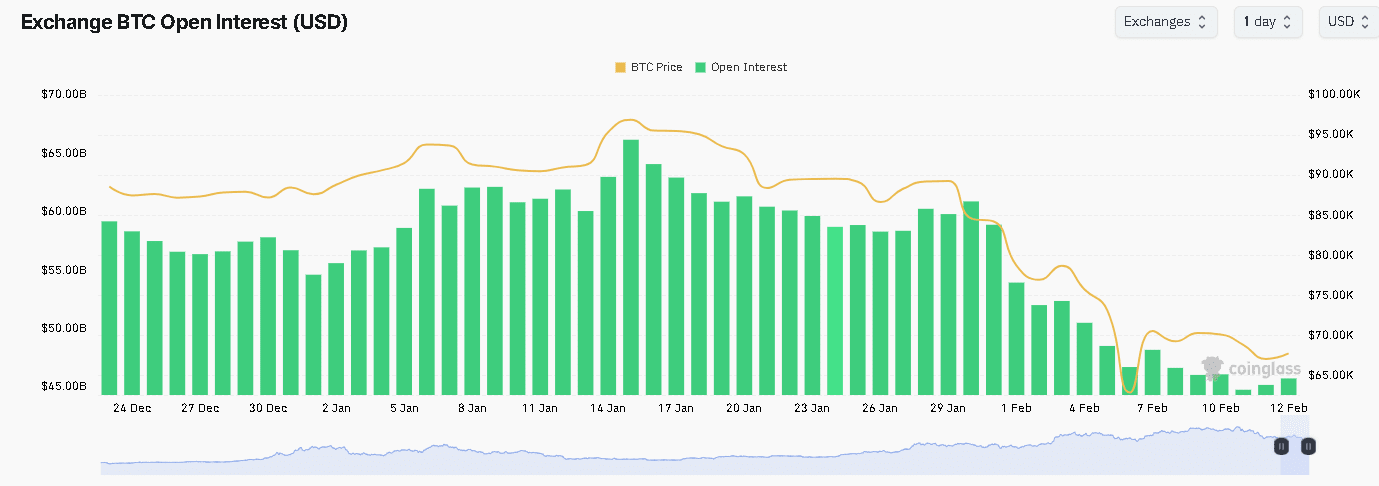The width and height of the screenshot is (1379, 486).
Task: Click the right range slider handle
Action: click(x=1307, y=446)
